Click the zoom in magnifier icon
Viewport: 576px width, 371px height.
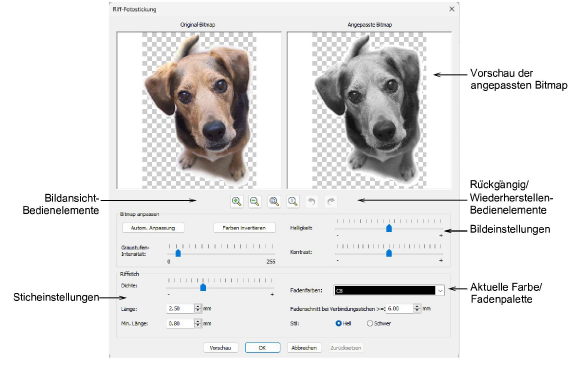click(x=237, y=201)
